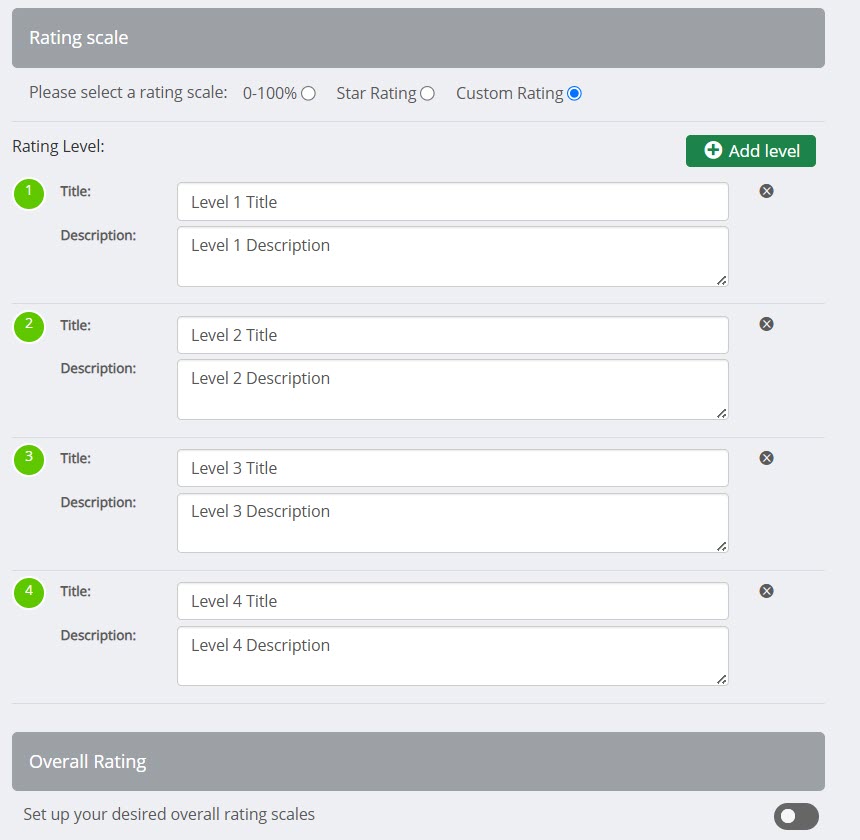860x840 pixels.
Task: Grab the Level 4 Description resize handle
Action: [721, 679]
